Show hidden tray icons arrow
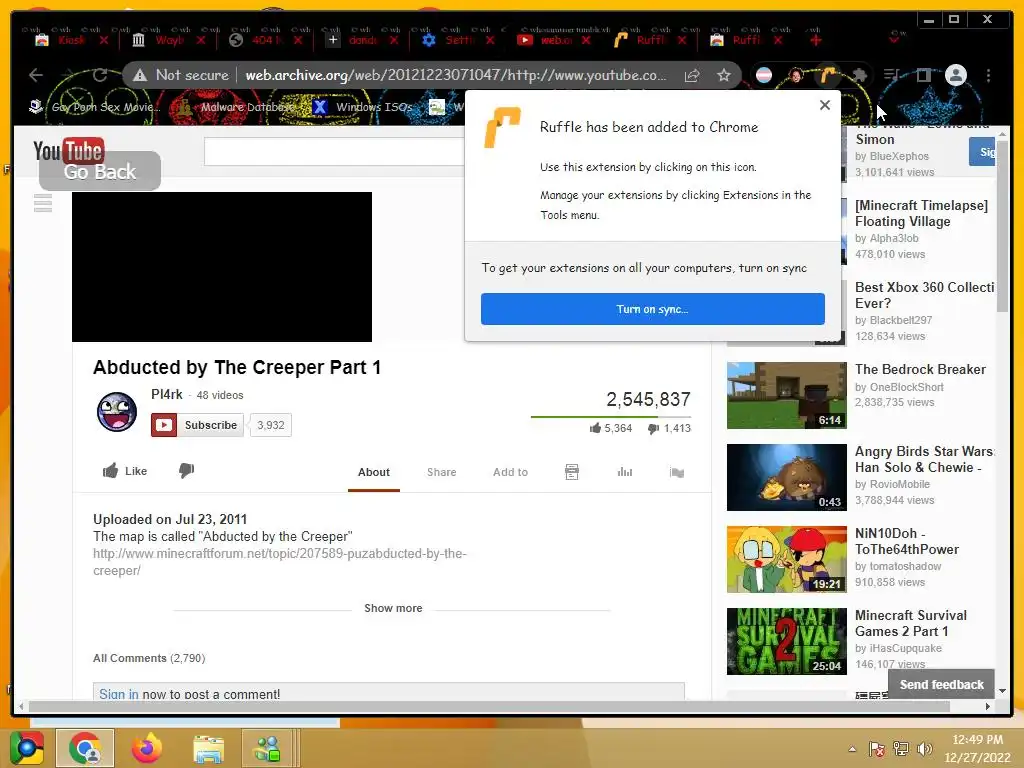The height and width of the screenshot is (768, 1024). [852, 749]
